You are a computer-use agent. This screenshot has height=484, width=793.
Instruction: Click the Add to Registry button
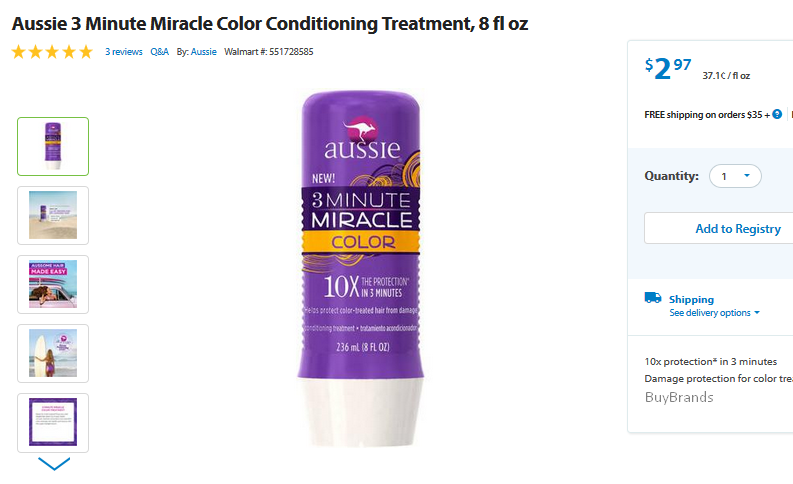pyautogui.click(x=738, y=229)
